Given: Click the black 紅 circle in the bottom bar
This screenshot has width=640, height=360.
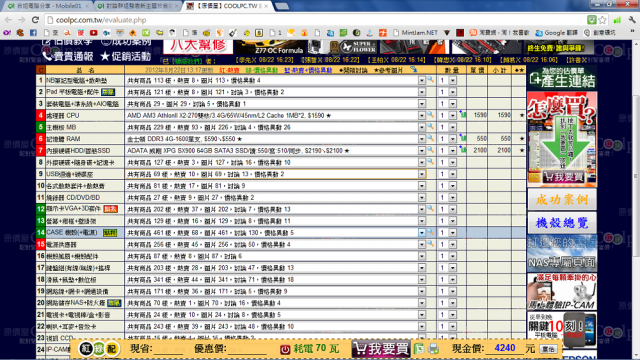Looking at the screenshot, I should coord(86,349).
